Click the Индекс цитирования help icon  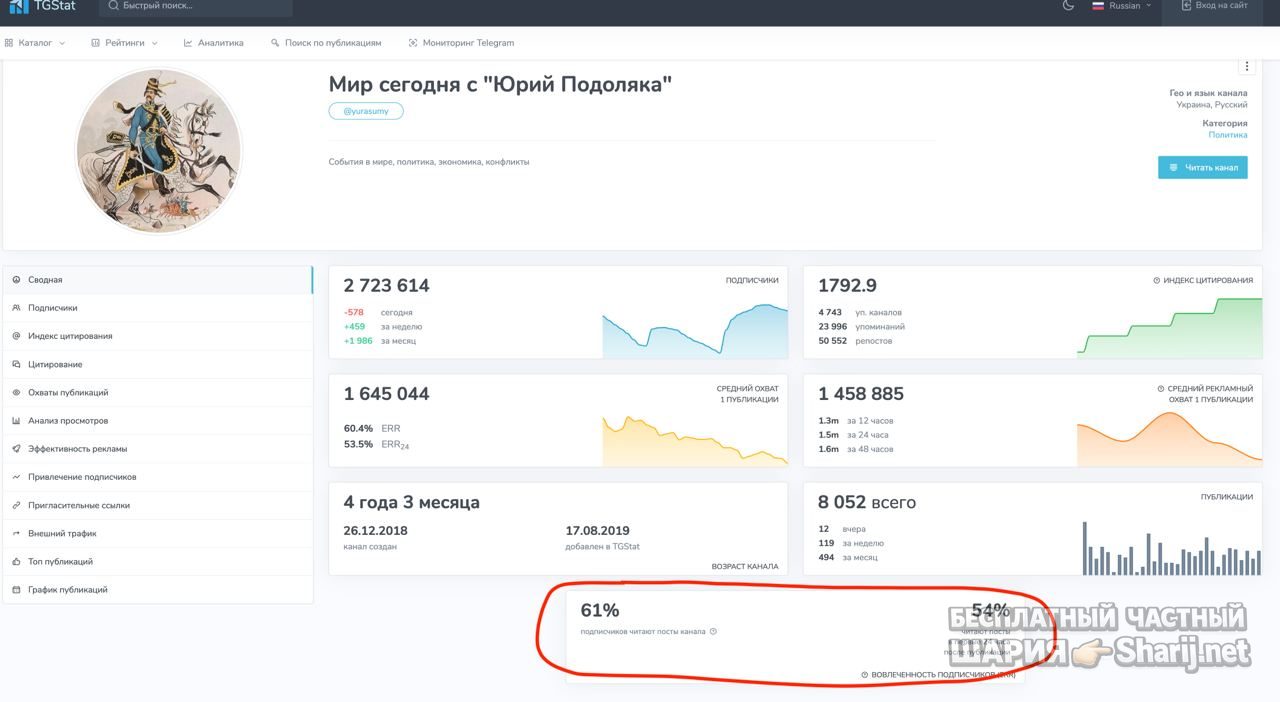tap(1157, 281)
